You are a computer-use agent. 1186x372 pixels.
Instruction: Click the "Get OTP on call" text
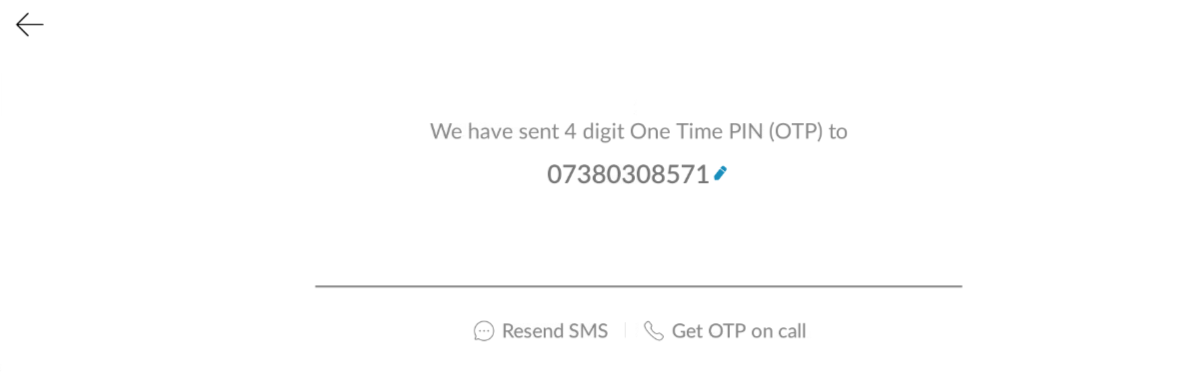coord(739,331)
